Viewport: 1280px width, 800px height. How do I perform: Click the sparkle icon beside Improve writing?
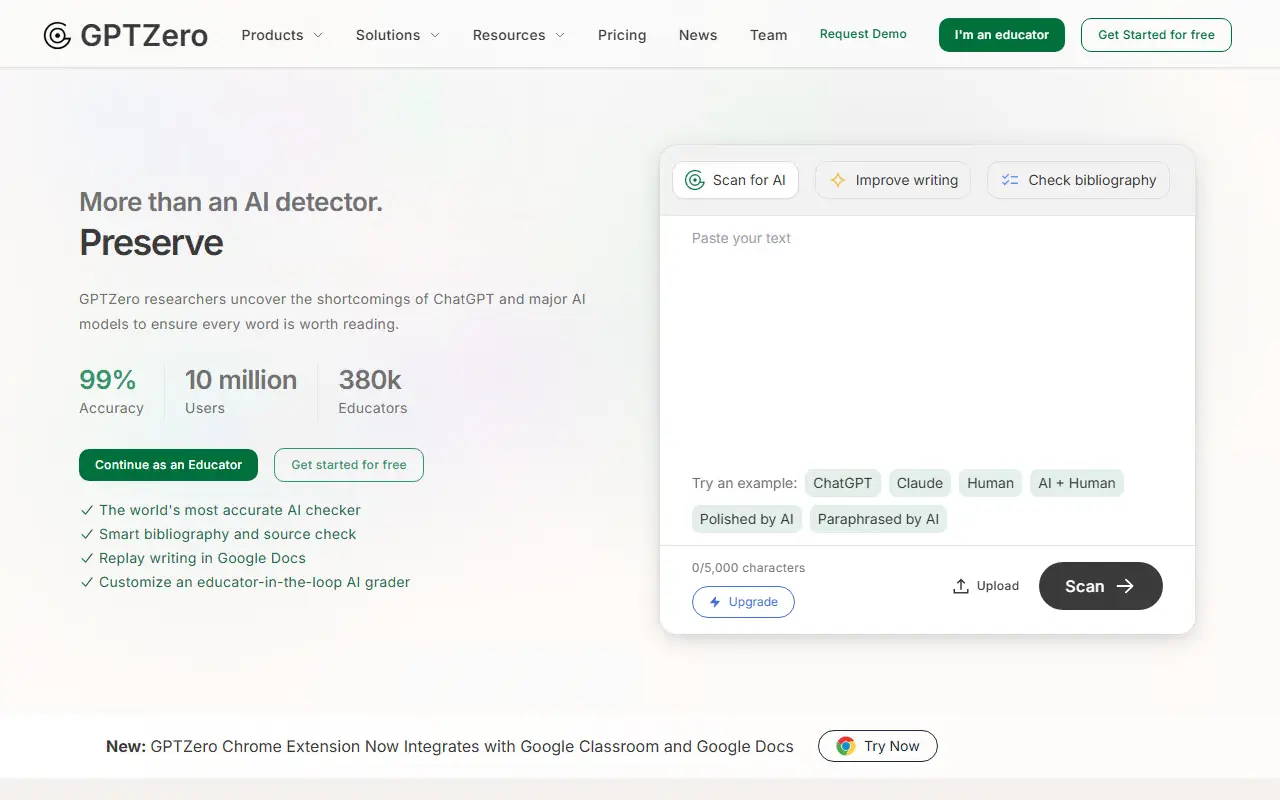point(837,180)
